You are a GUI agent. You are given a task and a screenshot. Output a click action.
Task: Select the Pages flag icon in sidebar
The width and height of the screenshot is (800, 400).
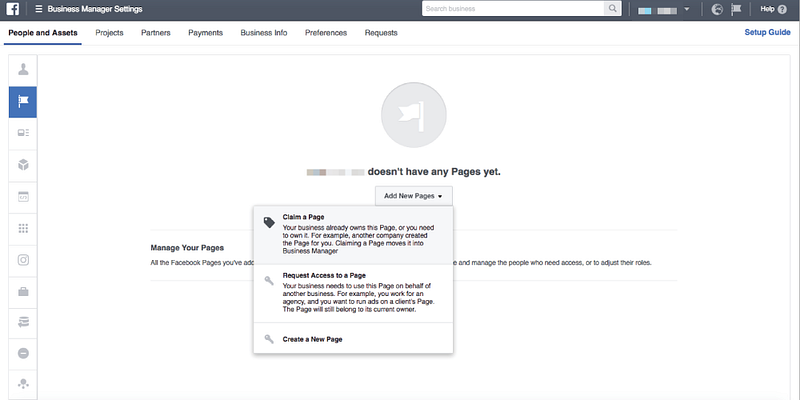23,102
